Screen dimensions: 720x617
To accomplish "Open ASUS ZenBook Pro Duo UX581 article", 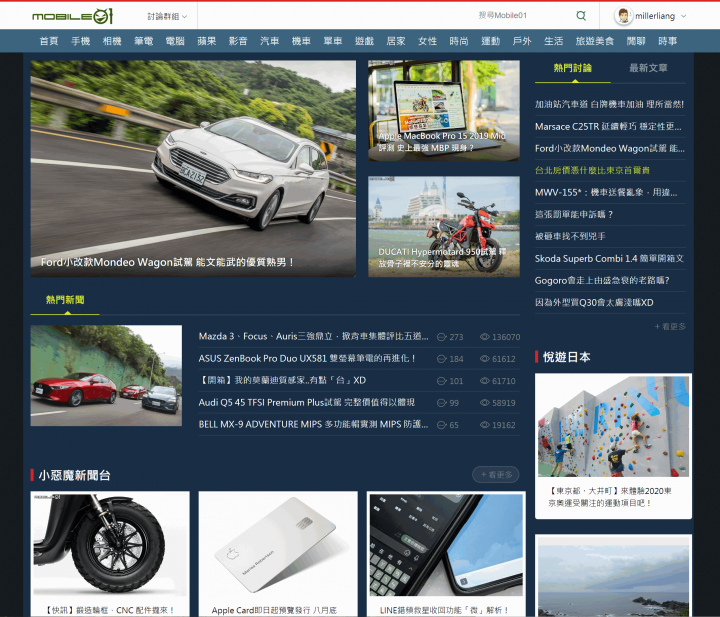I will tap(307, 359).
